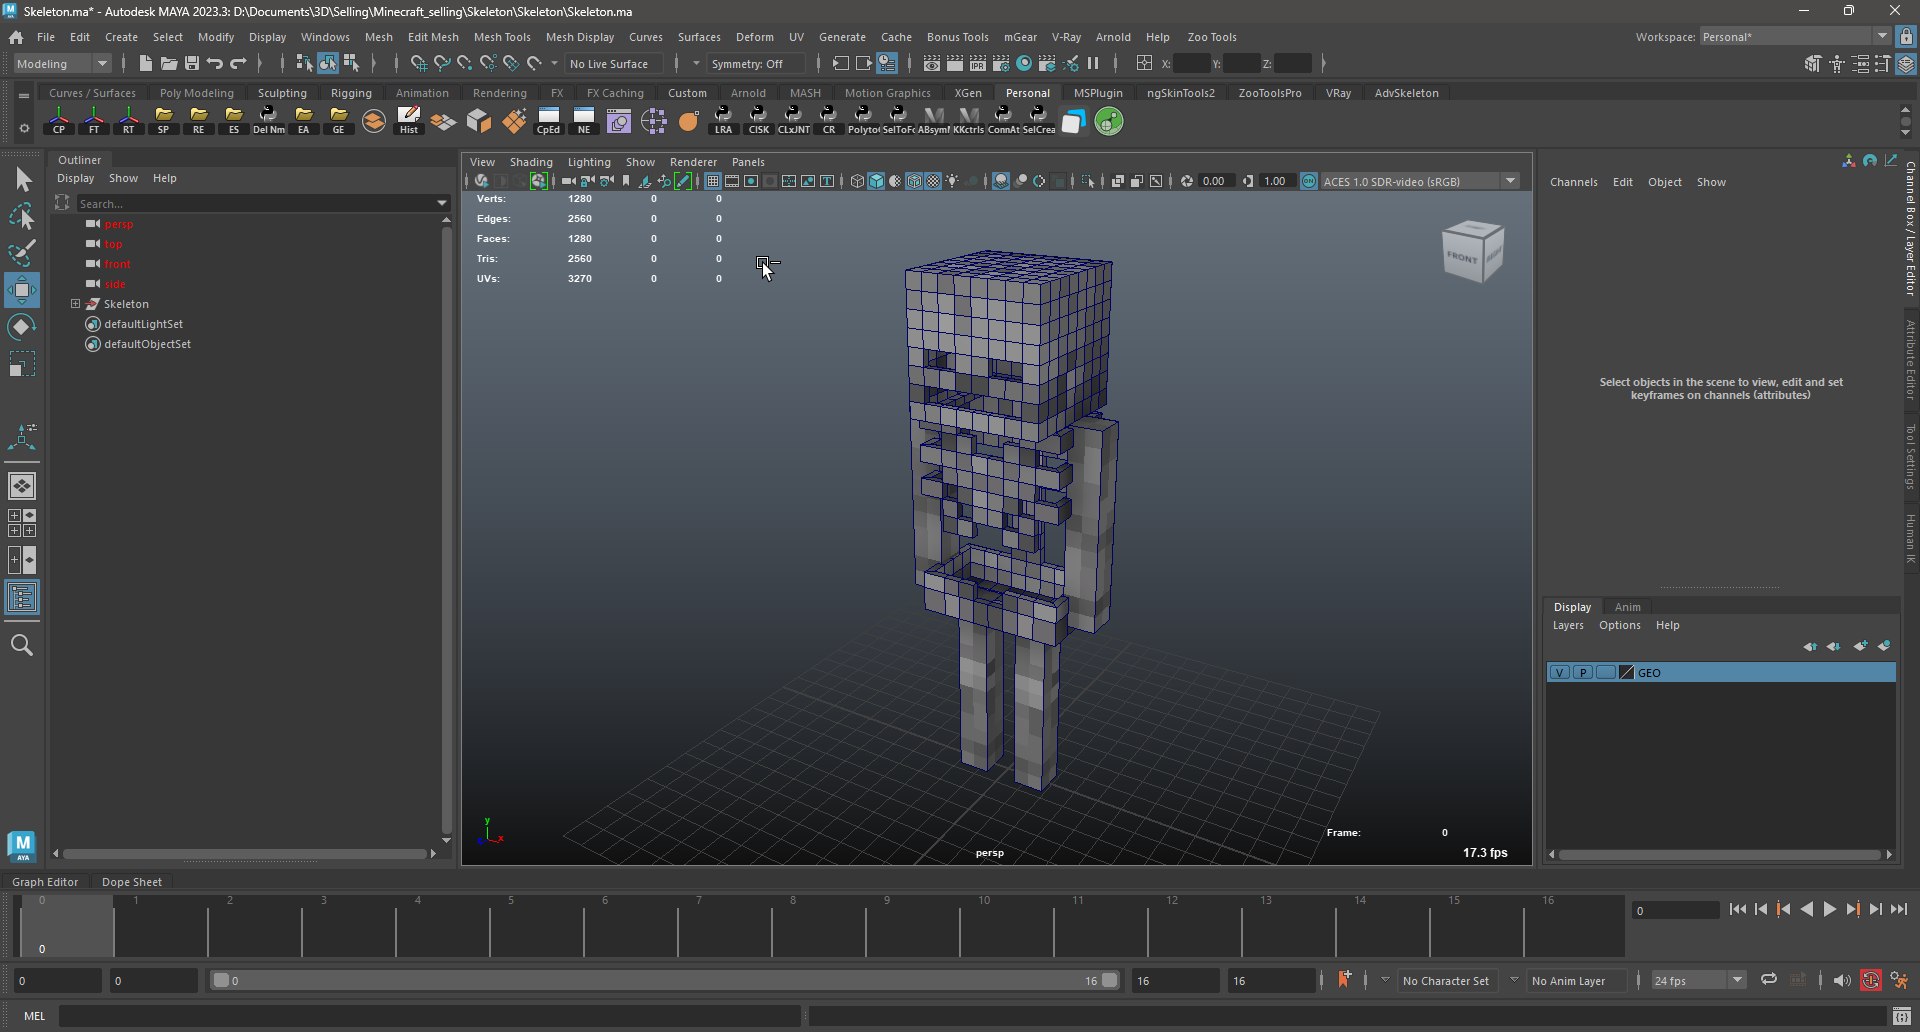Image resolution: width=1920 pixels, height=1032 pixels.
Task: Pick the Paint Selection tool
Action: pos(21,253)
